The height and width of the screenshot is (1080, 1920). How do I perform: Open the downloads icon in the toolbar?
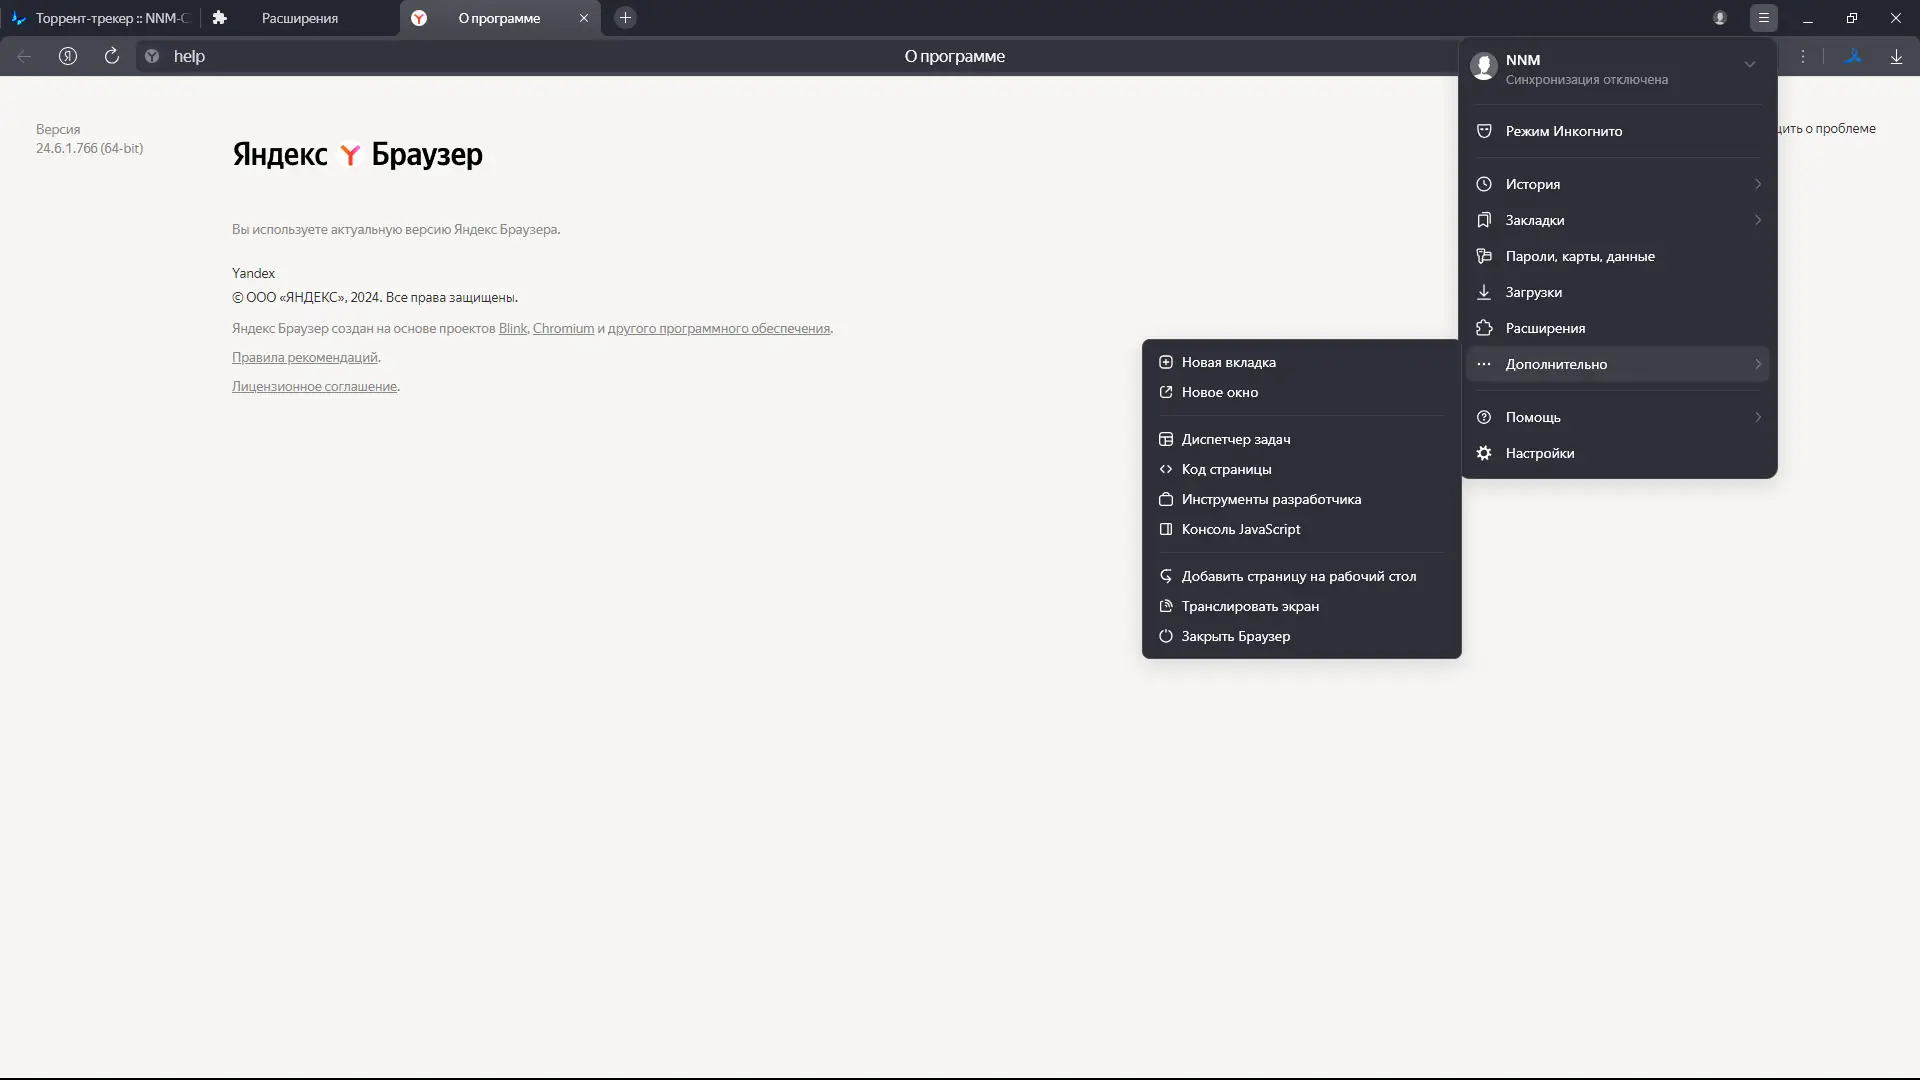point(1896,57)
